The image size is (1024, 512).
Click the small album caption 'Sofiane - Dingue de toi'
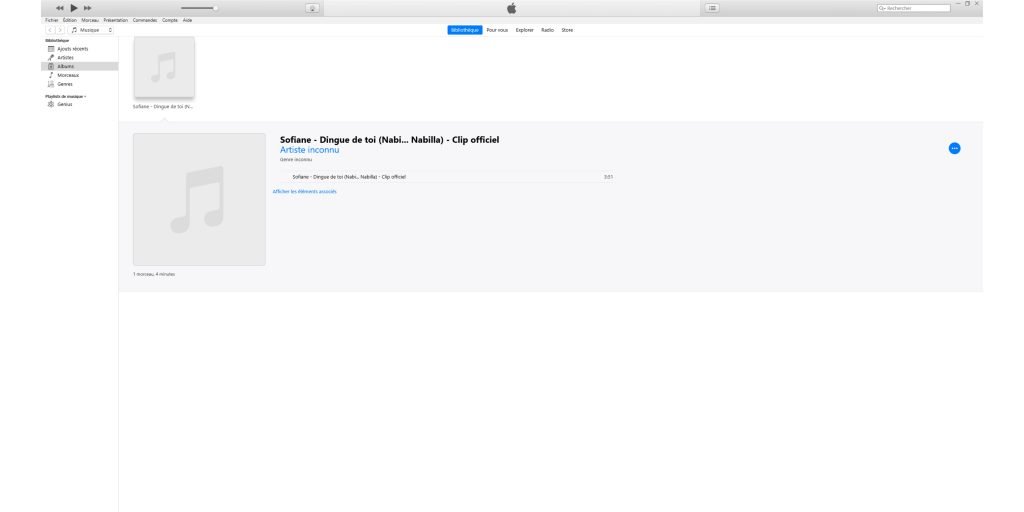[163, 106]
